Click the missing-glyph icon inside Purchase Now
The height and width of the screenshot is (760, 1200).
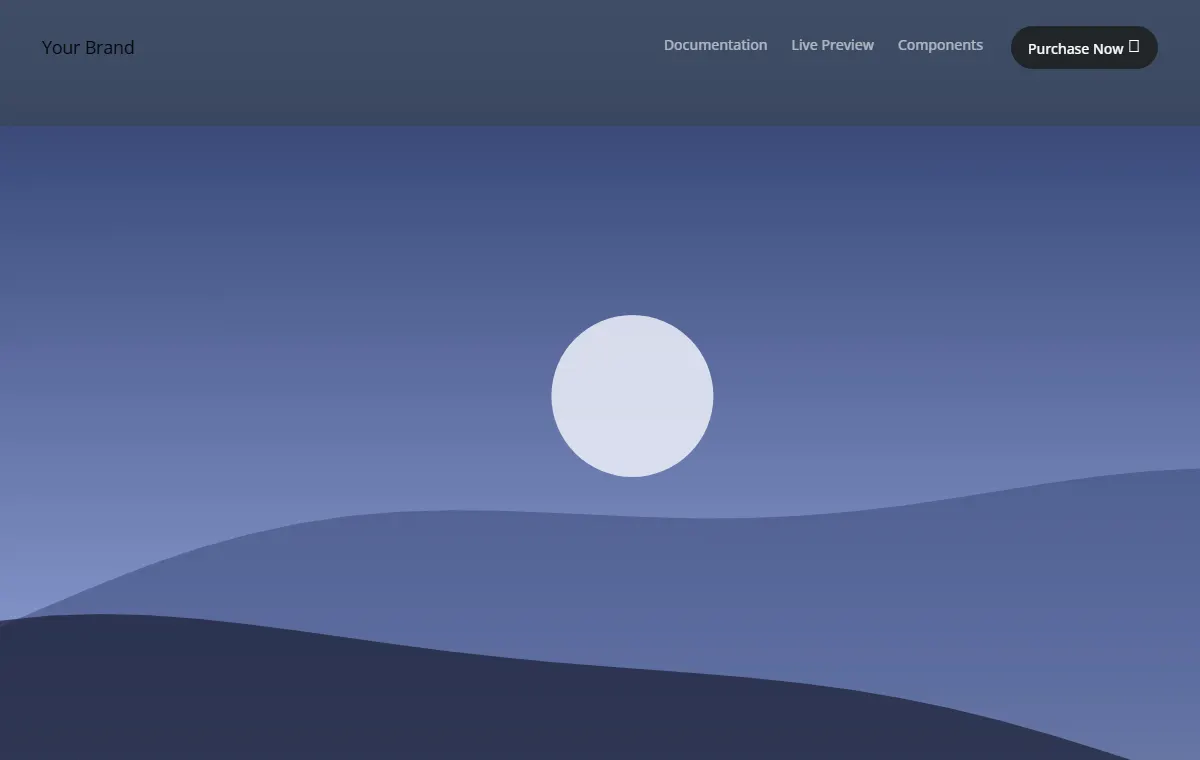click(1134, 46)
